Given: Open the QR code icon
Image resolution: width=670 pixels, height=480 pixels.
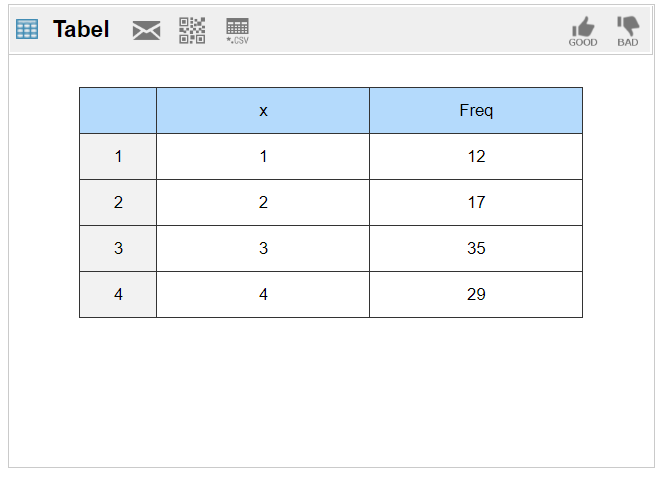Looking at the screenshot, I should point(192,31).
